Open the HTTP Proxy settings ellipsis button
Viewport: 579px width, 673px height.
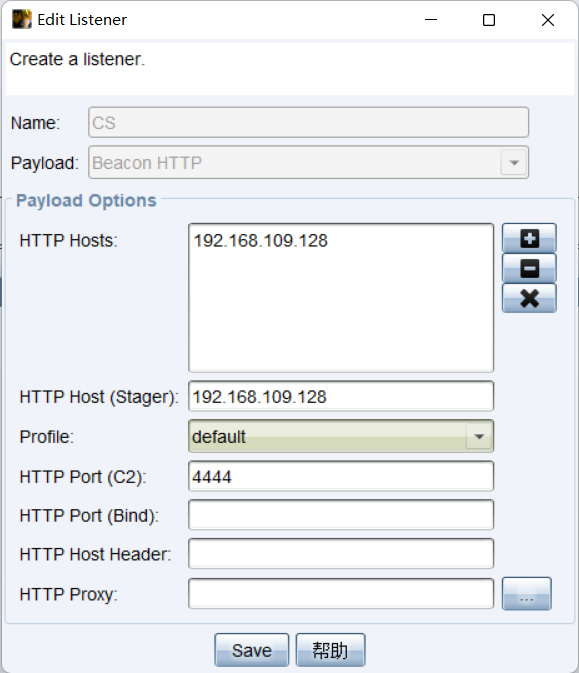click(x=527, y=594)
